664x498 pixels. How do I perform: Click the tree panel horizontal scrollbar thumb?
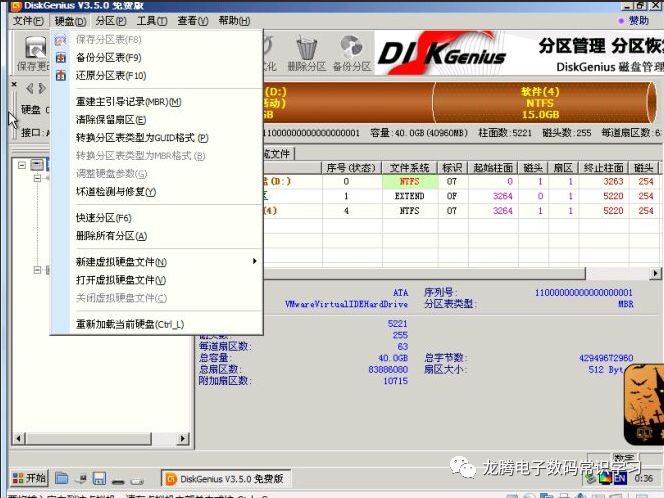coord(88,438)
